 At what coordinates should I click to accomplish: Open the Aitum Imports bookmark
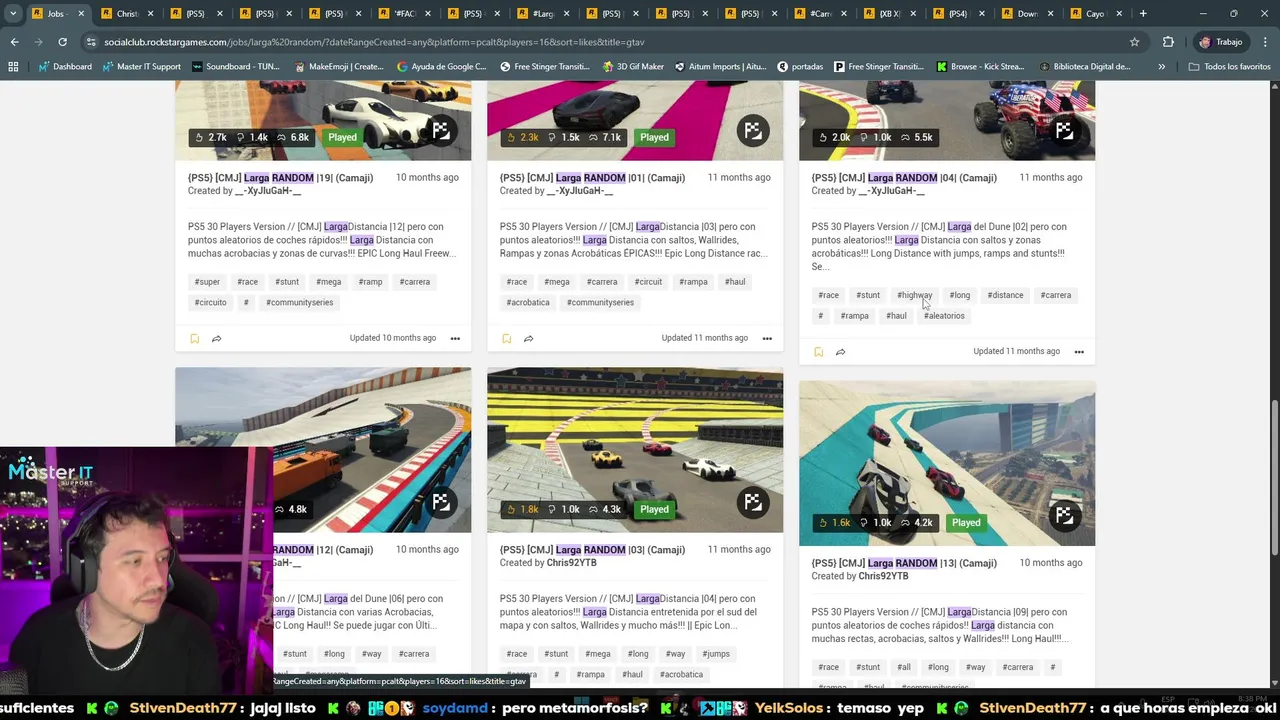click(719, 66)
